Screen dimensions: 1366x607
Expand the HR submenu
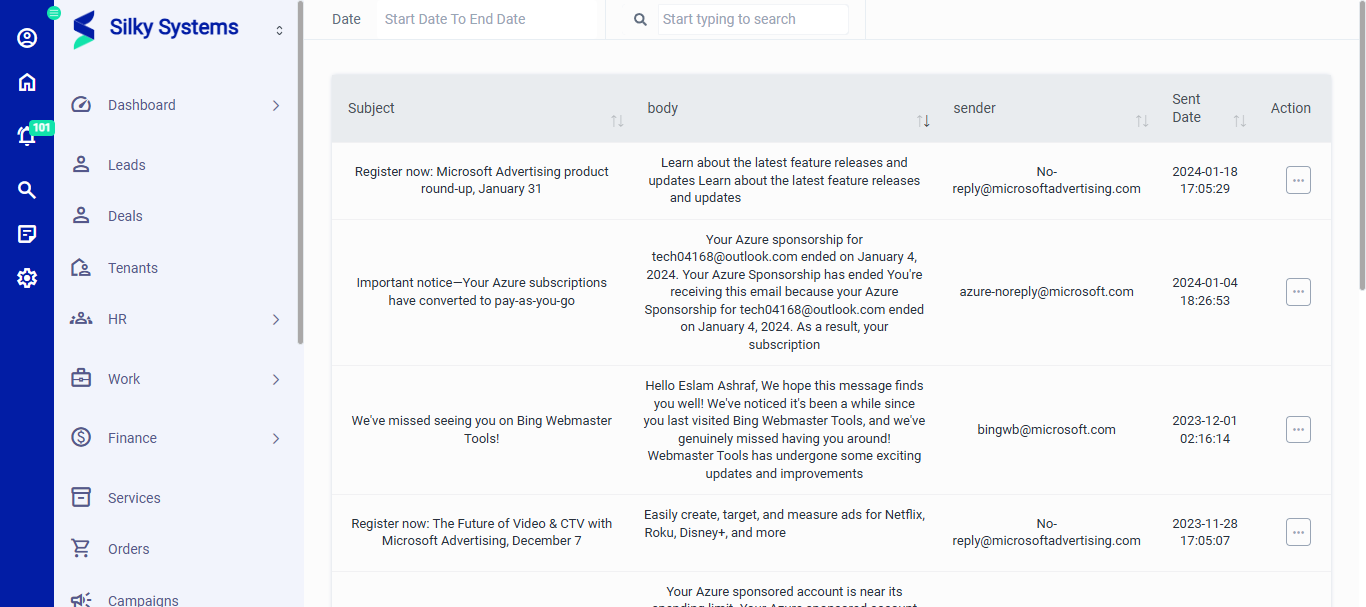(276, 319)
